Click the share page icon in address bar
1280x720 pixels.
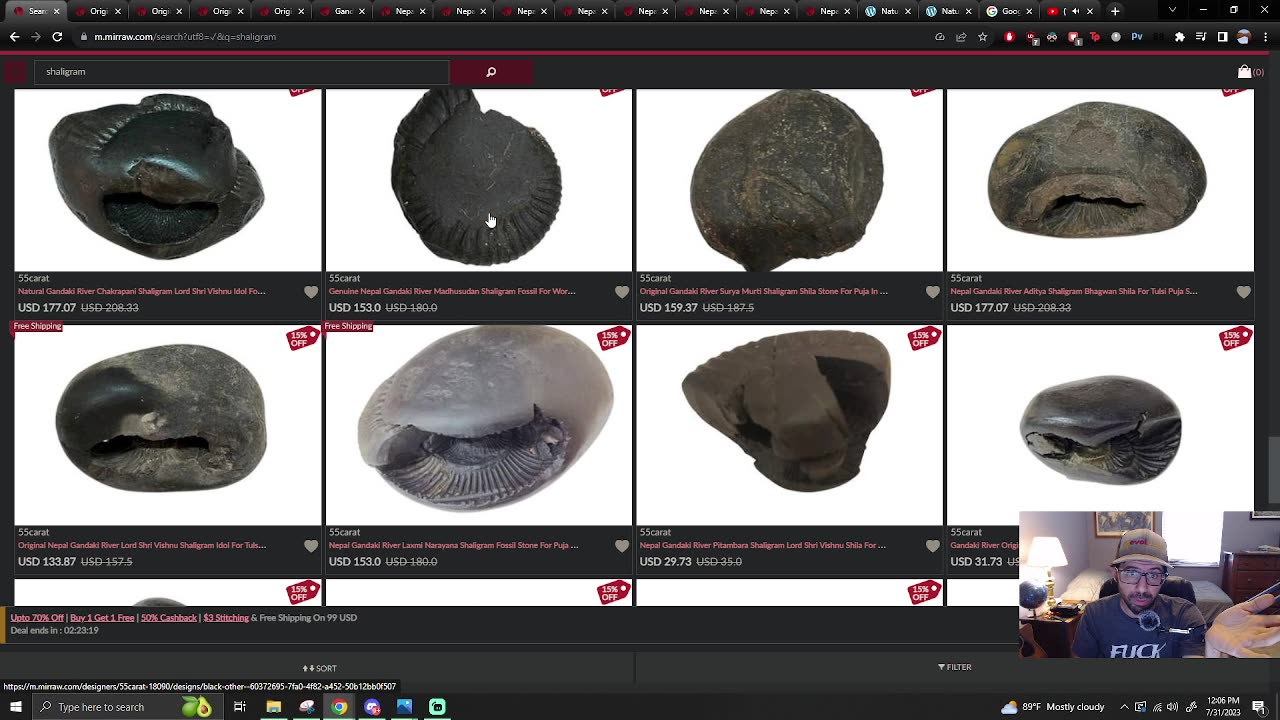pos(961,37)
